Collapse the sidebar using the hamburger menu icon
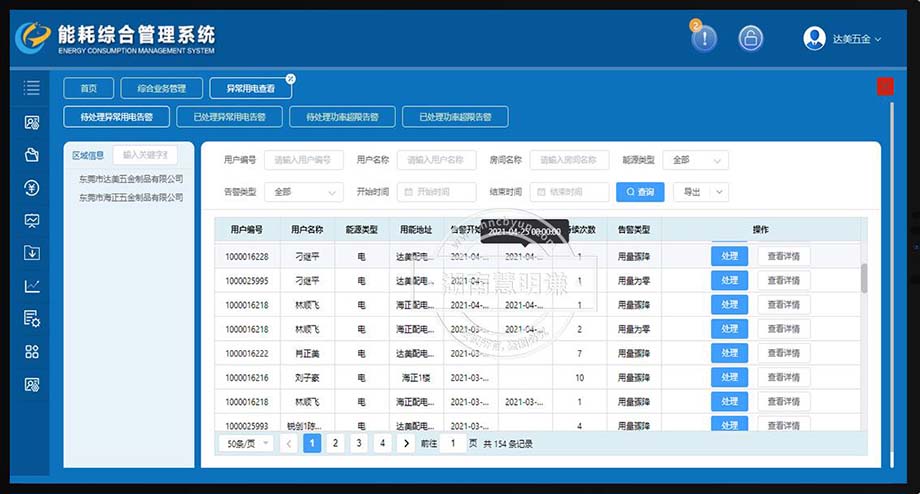The height and width of the screenshot is (494, 920). pos(32,88)
